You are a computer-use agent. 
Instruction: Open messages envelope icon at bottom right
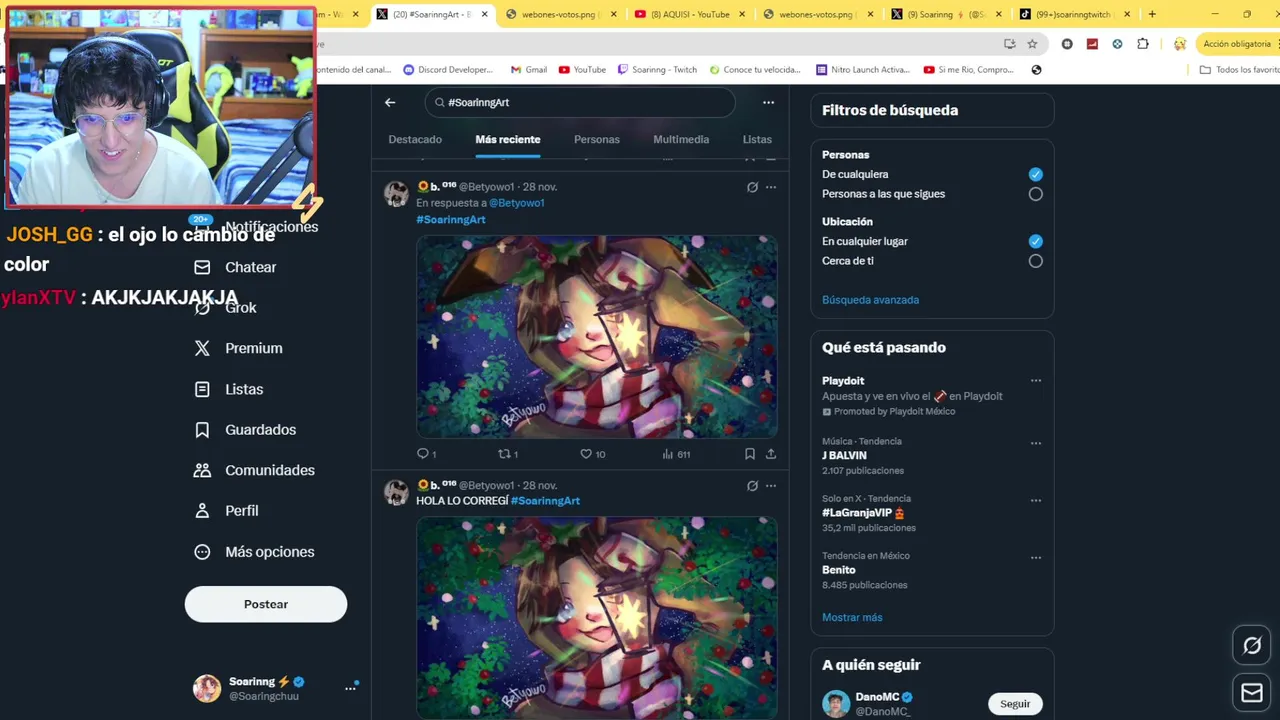[x=1252, y=692]
